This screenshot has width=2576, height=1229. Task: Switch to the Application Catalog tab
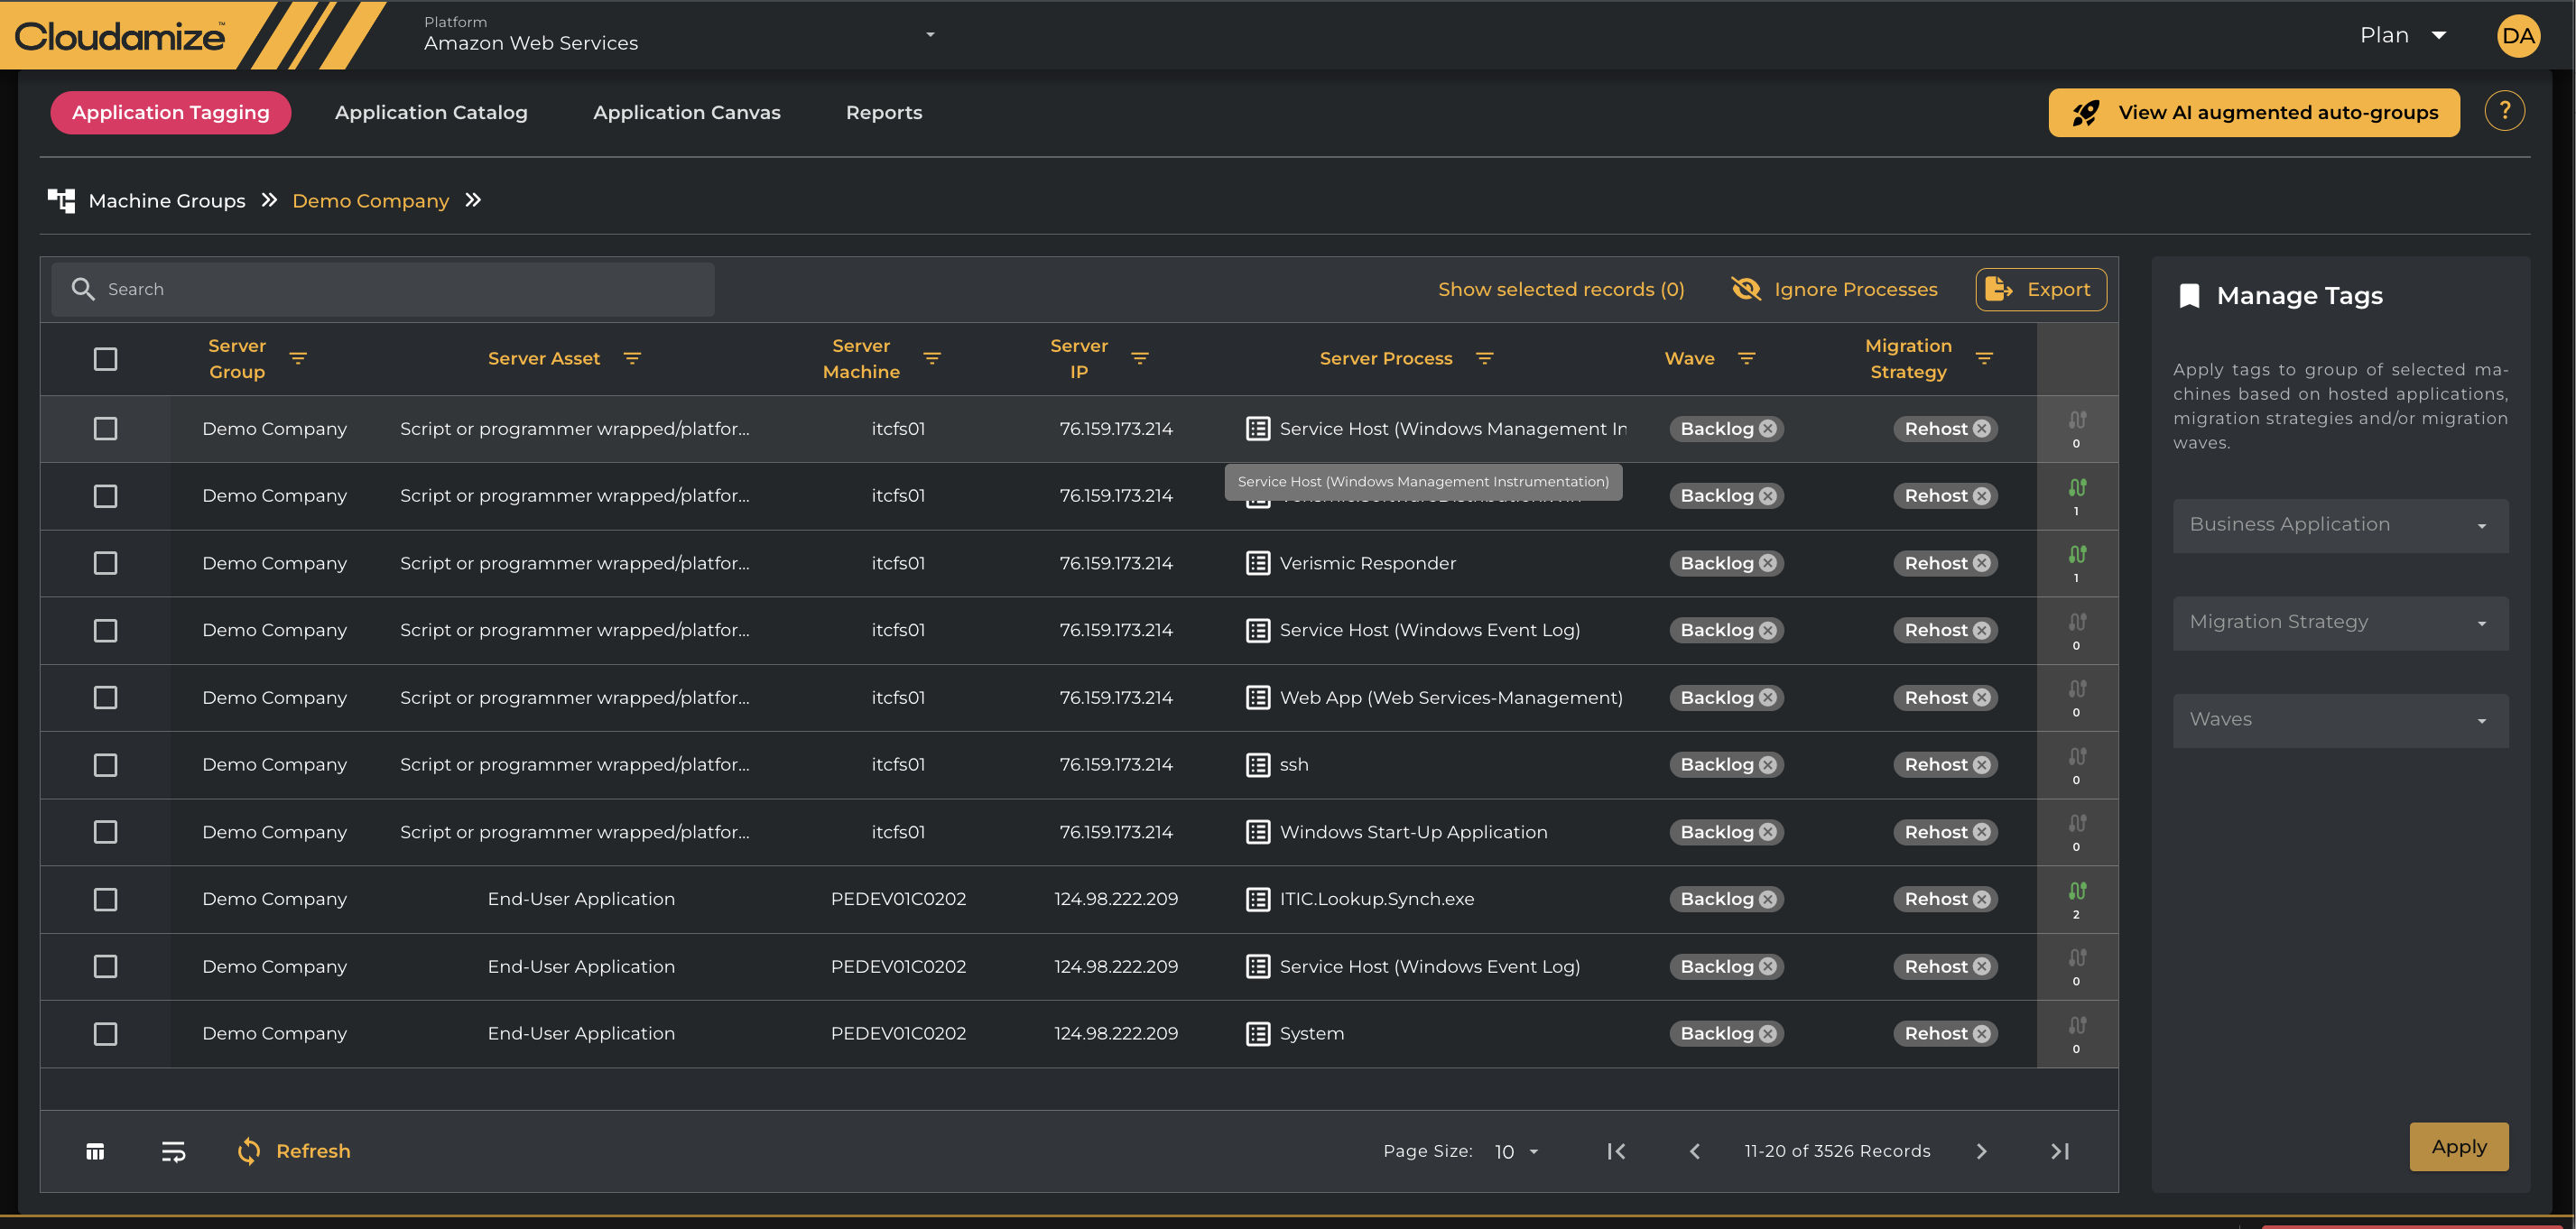point(431,112)
